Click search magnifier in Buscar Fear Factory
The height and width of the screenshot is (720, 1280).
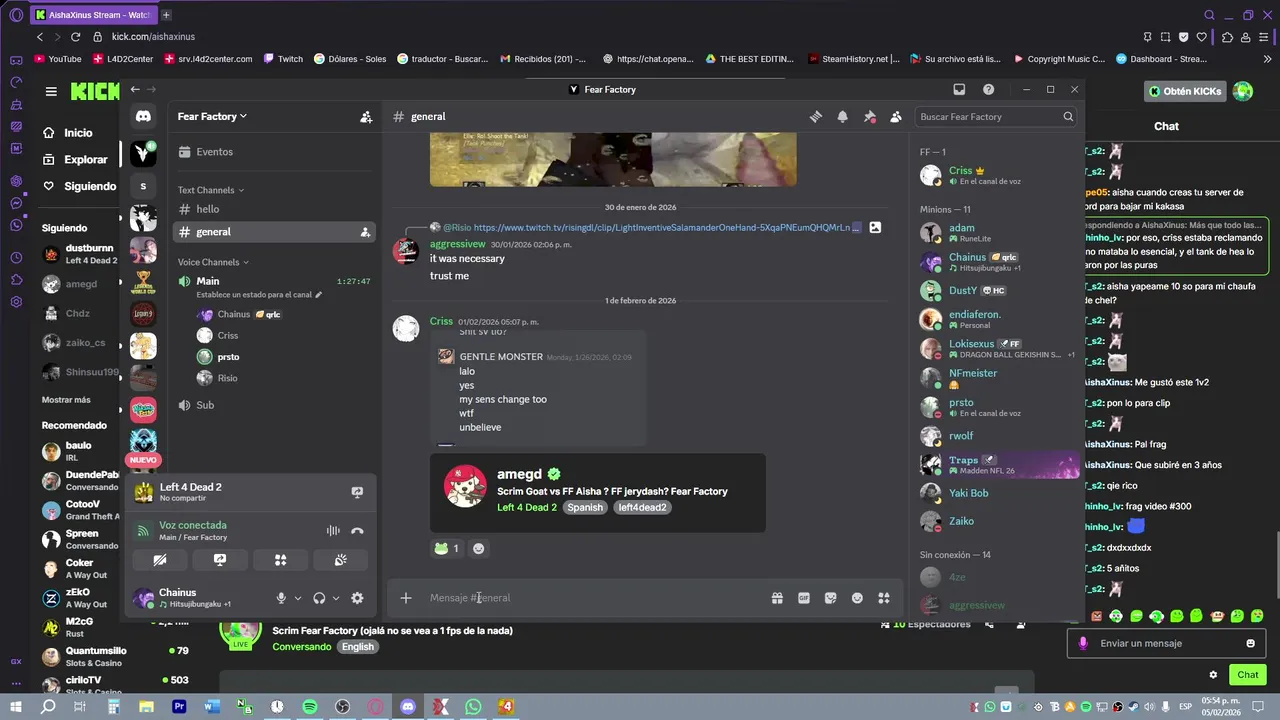(1068, 117)
